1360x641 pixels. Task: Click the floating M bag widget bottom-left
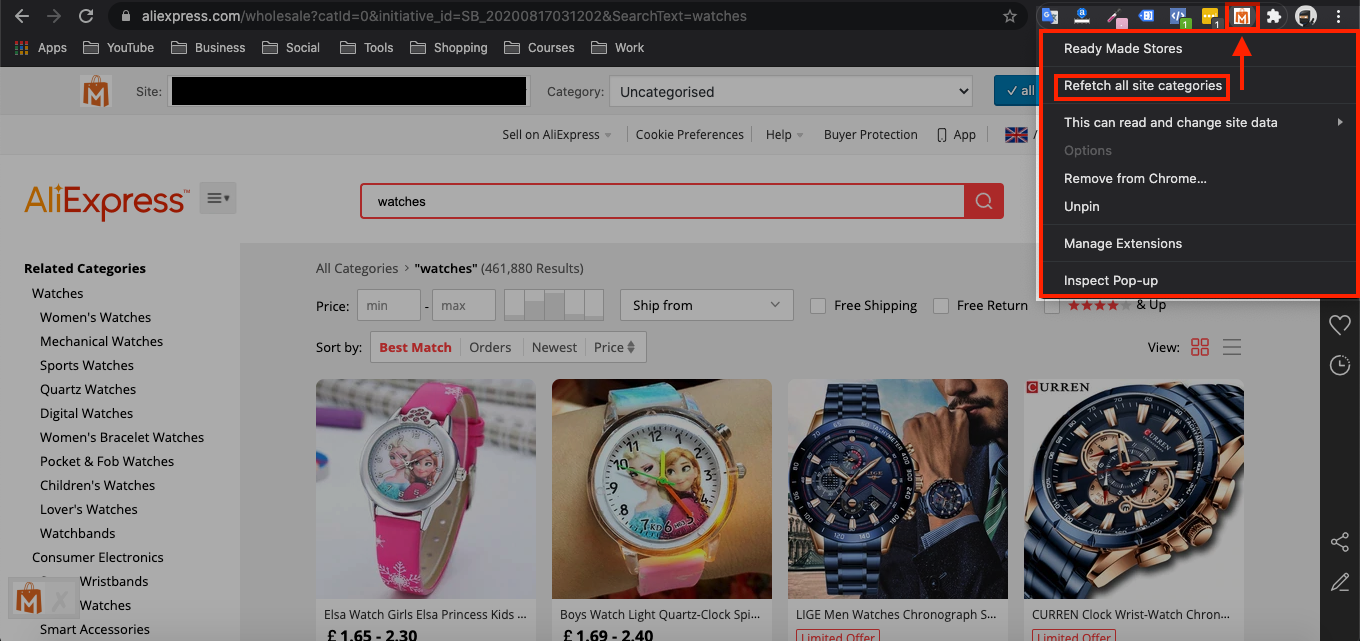(x=29, y=599)
